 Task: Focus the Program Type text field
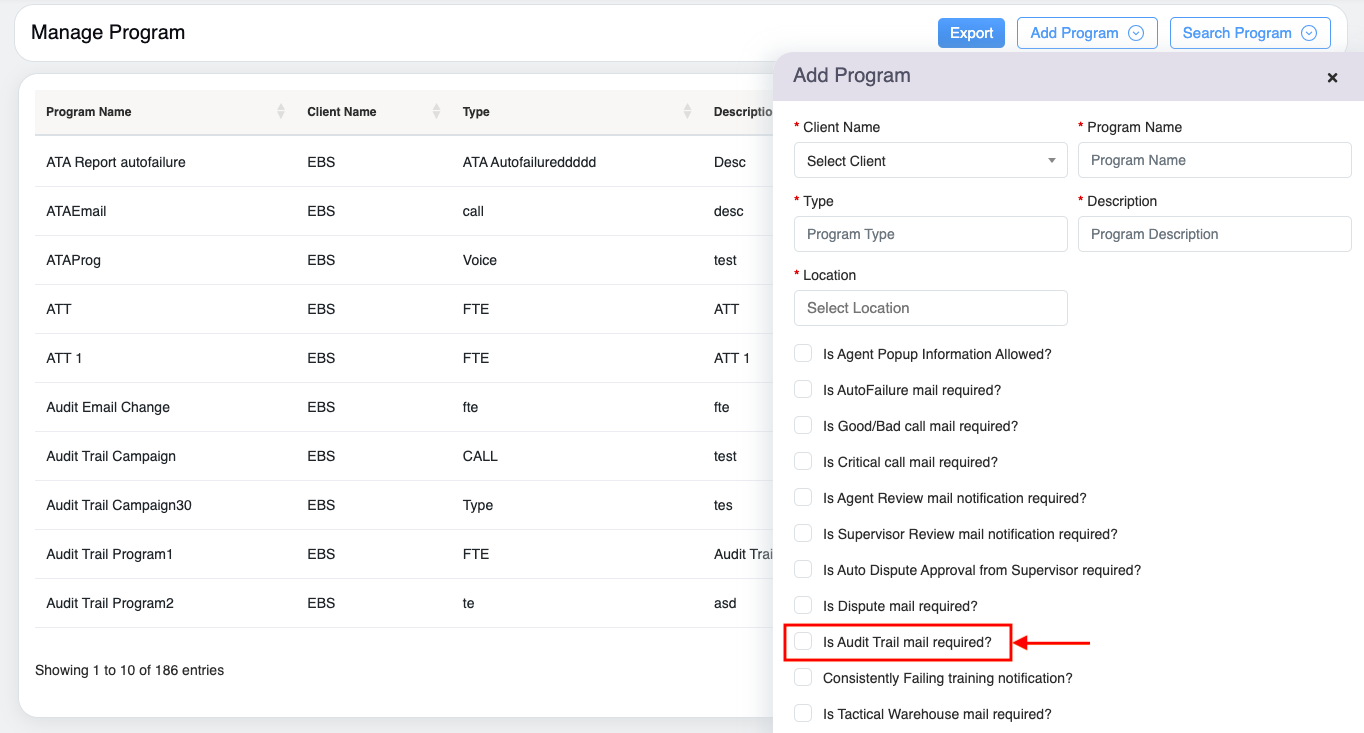pyautogui.click(x=930, y=234)
